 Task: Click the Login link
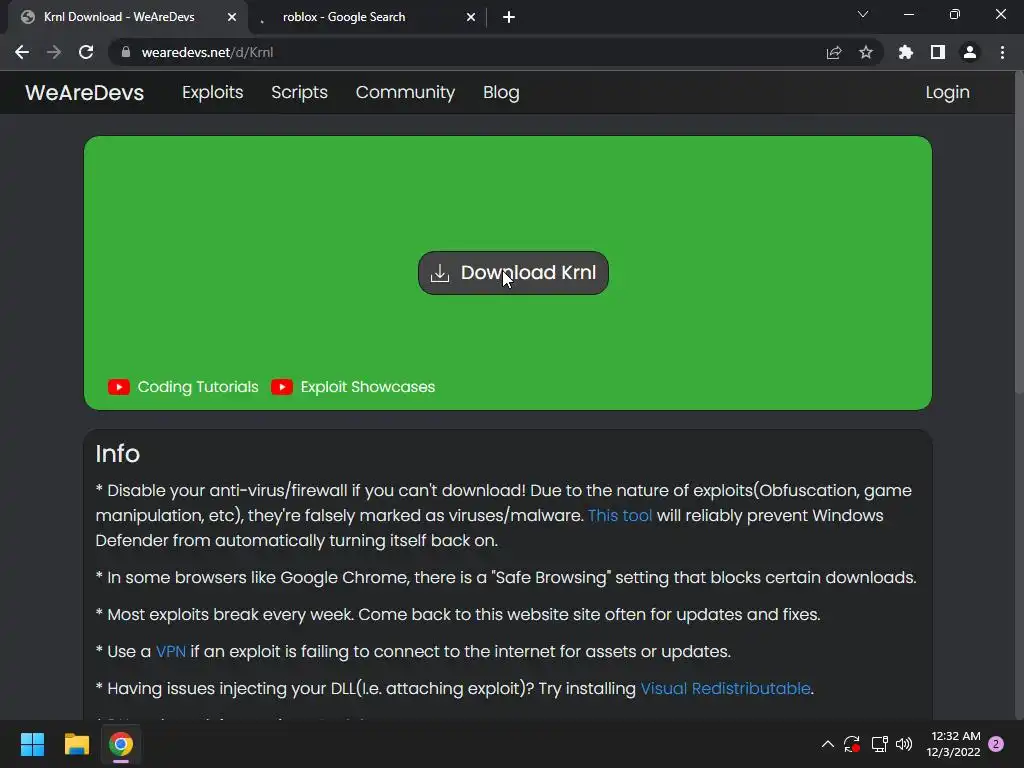[x=947, y=92]
